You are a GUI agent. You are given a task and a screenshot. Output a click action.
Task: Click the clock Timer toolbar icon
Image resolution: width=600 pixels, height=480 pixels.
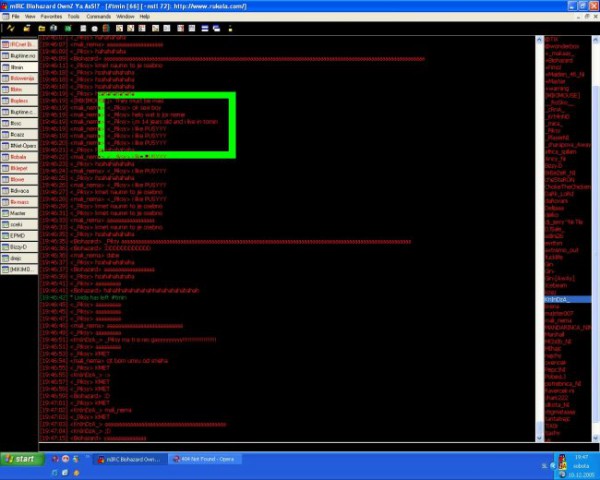95,28
